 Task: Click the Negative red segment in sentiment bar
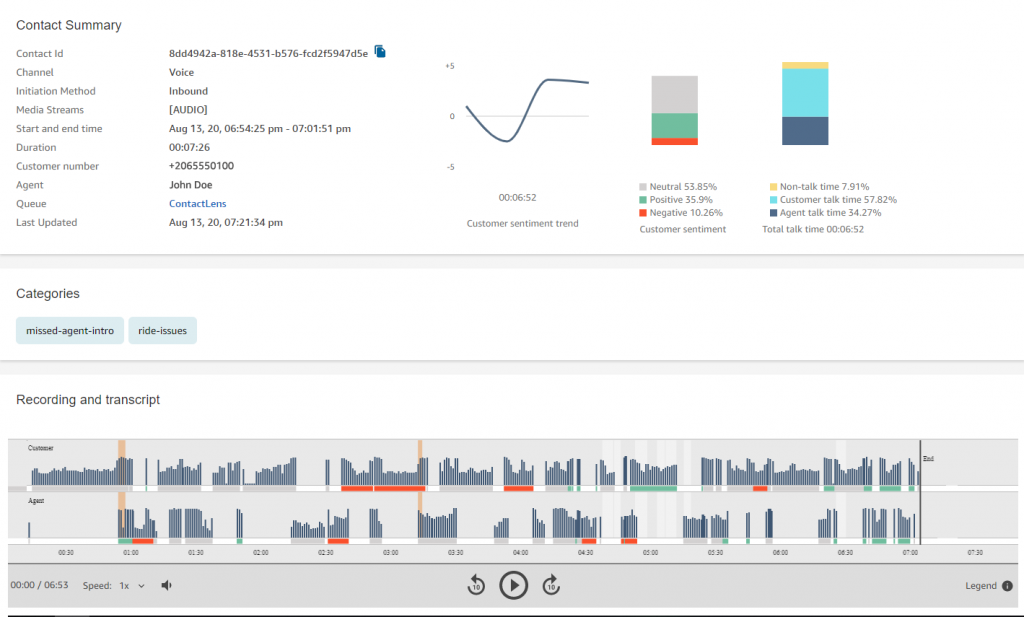tap(674, 142)
